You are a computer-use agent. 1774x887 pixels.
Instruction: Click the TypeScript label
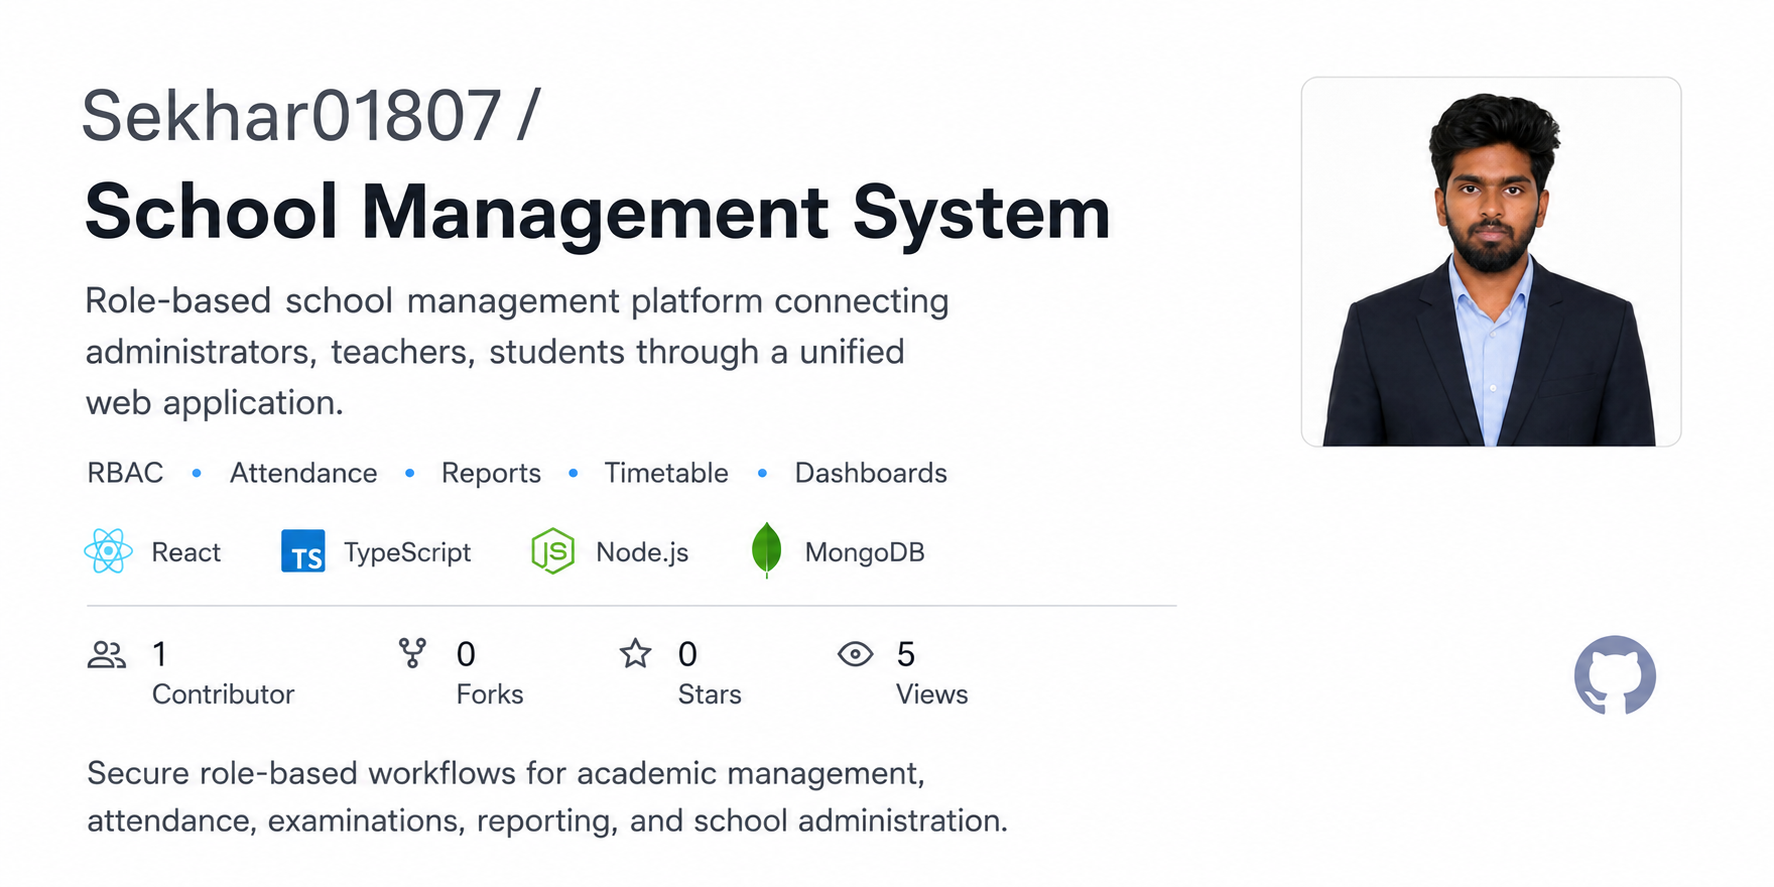pyautogui.click(x=407, y=553)
